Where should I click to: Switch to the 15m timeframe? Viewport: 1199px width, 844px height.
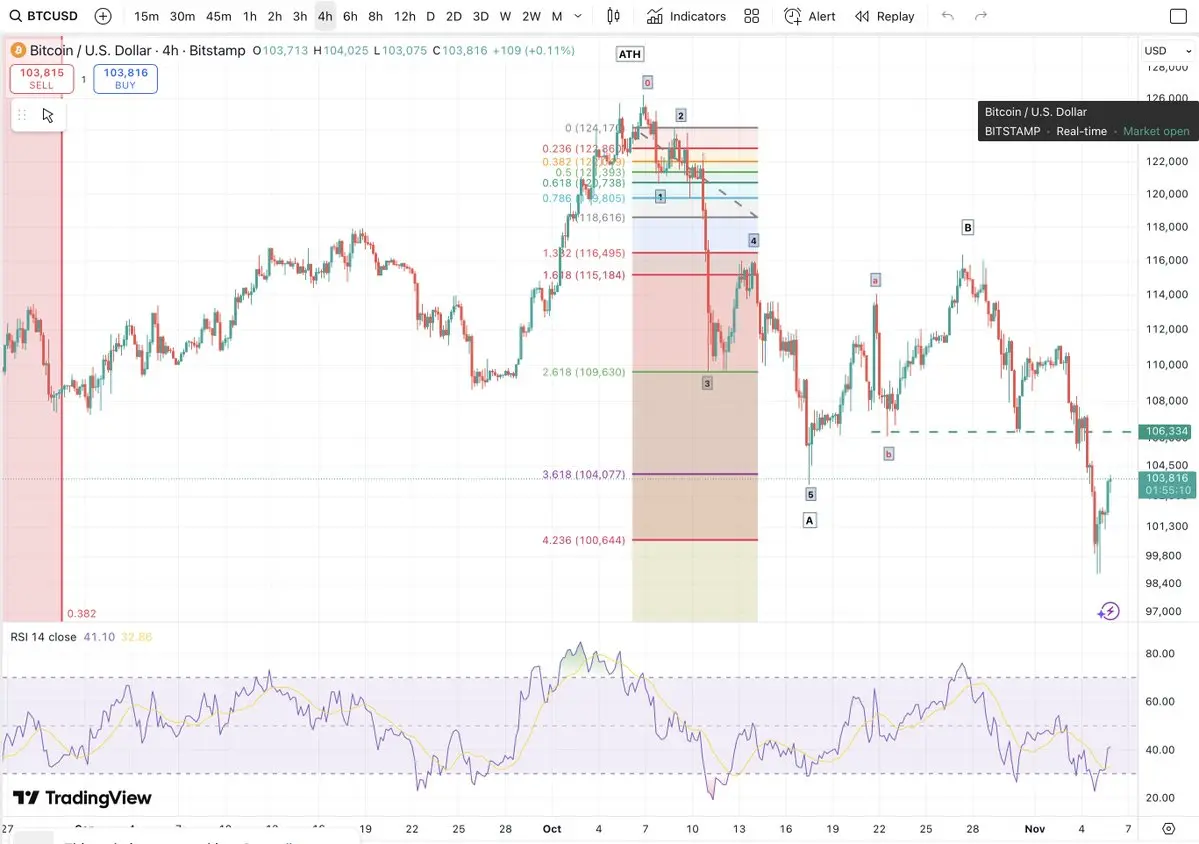[146, 16]
